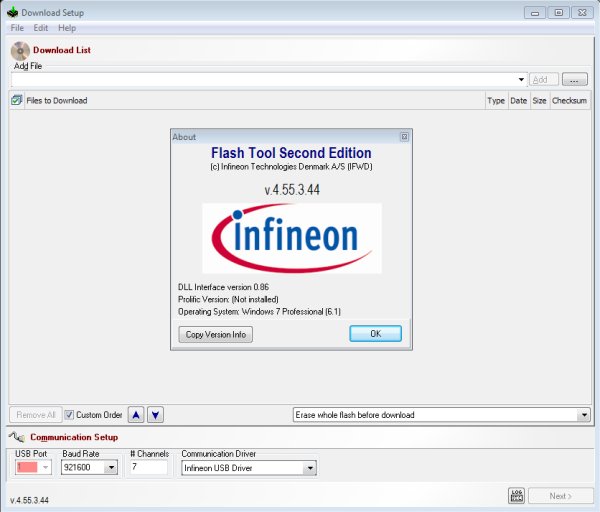Move file up with the up arrow
Viewport: 600px width, 512px height.
pyautogui.click(x=136, y=415)
